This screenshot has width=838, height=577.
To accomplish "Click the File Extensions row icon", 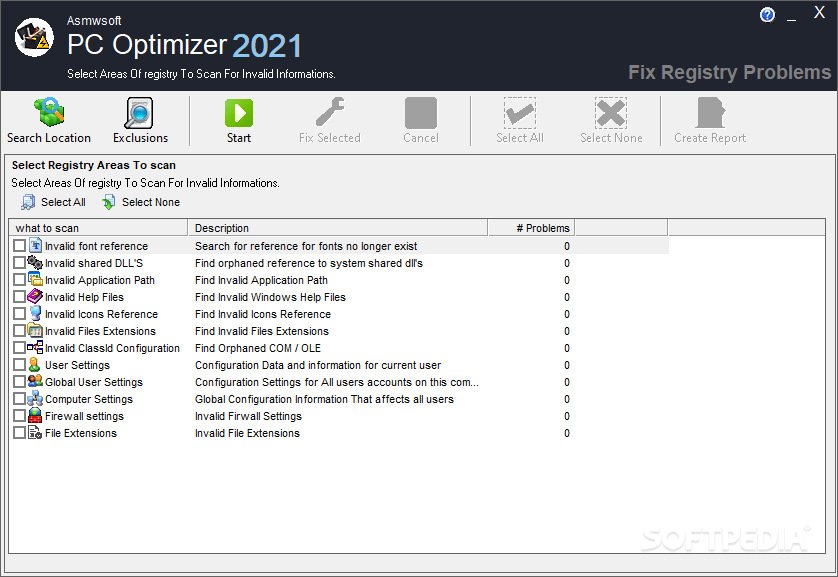I will [35, 433].
